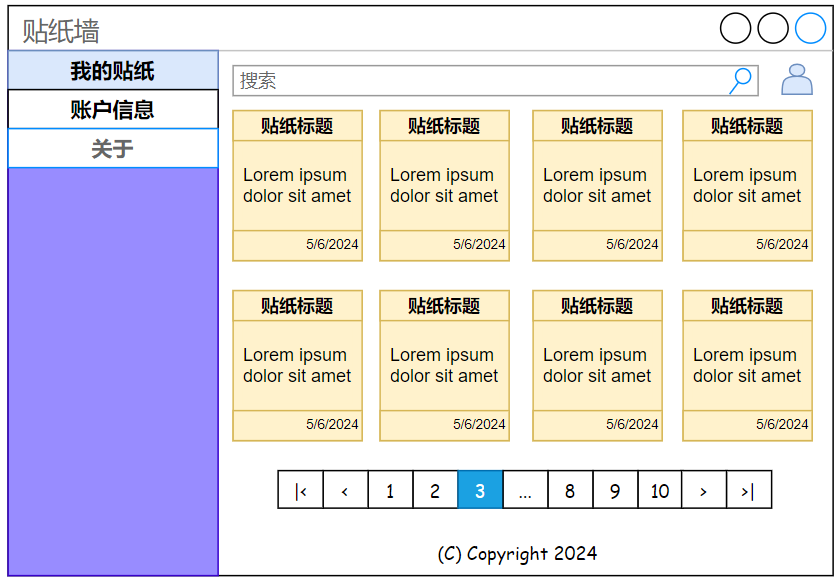Viewport: 839px width, 580px height.
Task: Jump to last page with >| button
Action: pos(749,490)
